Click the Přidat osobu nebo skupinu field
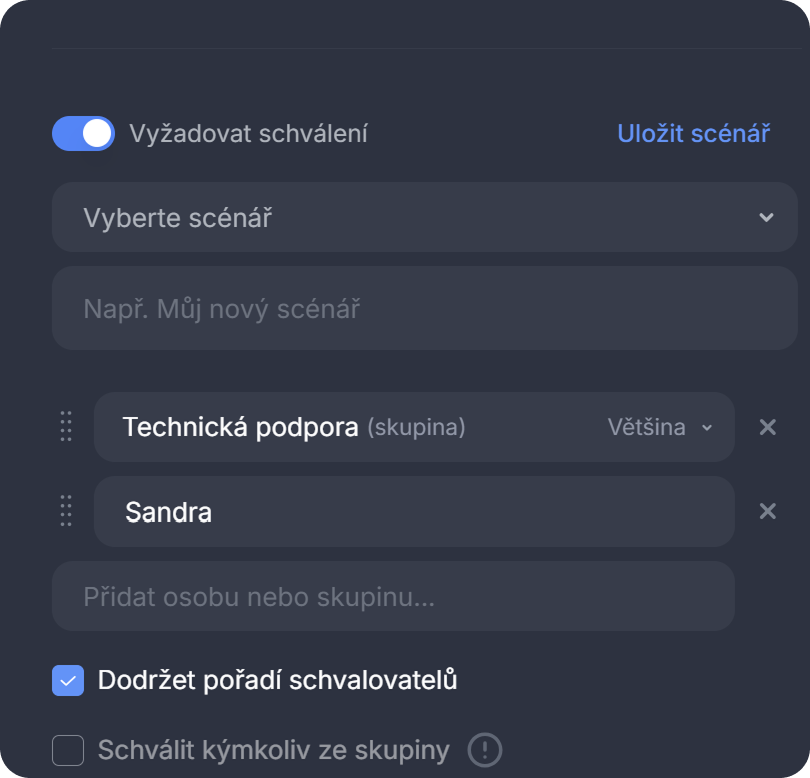810x778 pixels. (393, 597)
